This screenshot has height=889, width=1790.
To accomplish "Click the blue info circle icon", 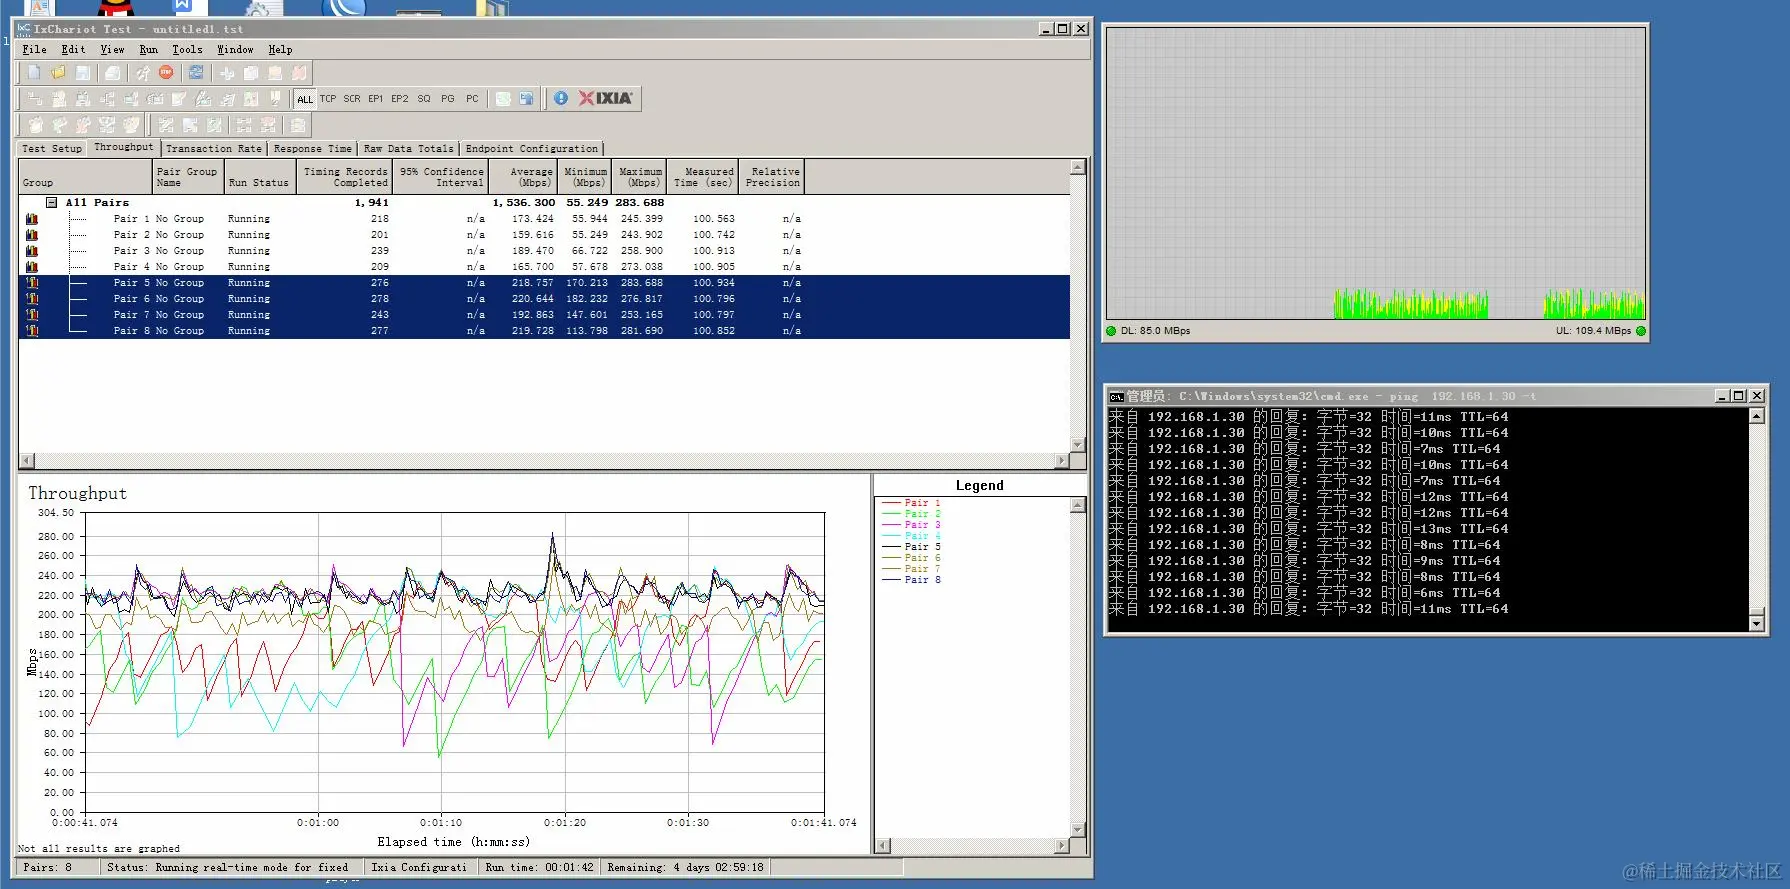I will pos(561,98).
